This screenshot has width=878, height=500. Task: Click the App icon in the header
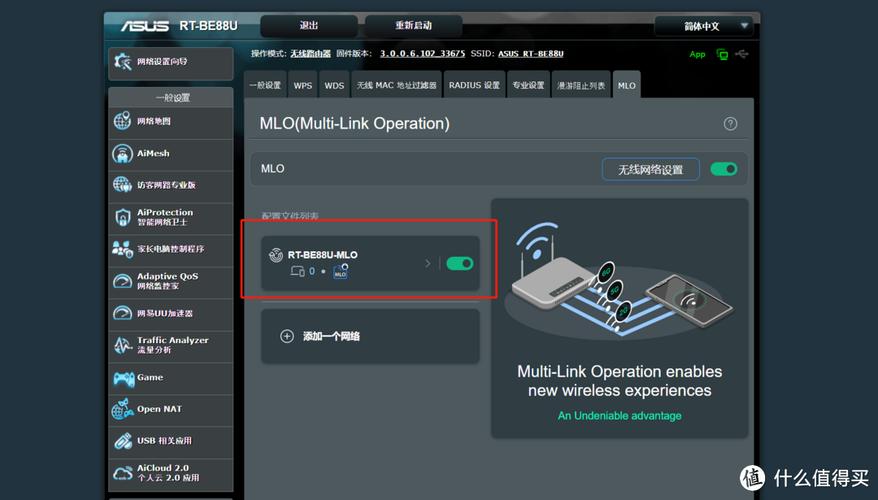697,54
